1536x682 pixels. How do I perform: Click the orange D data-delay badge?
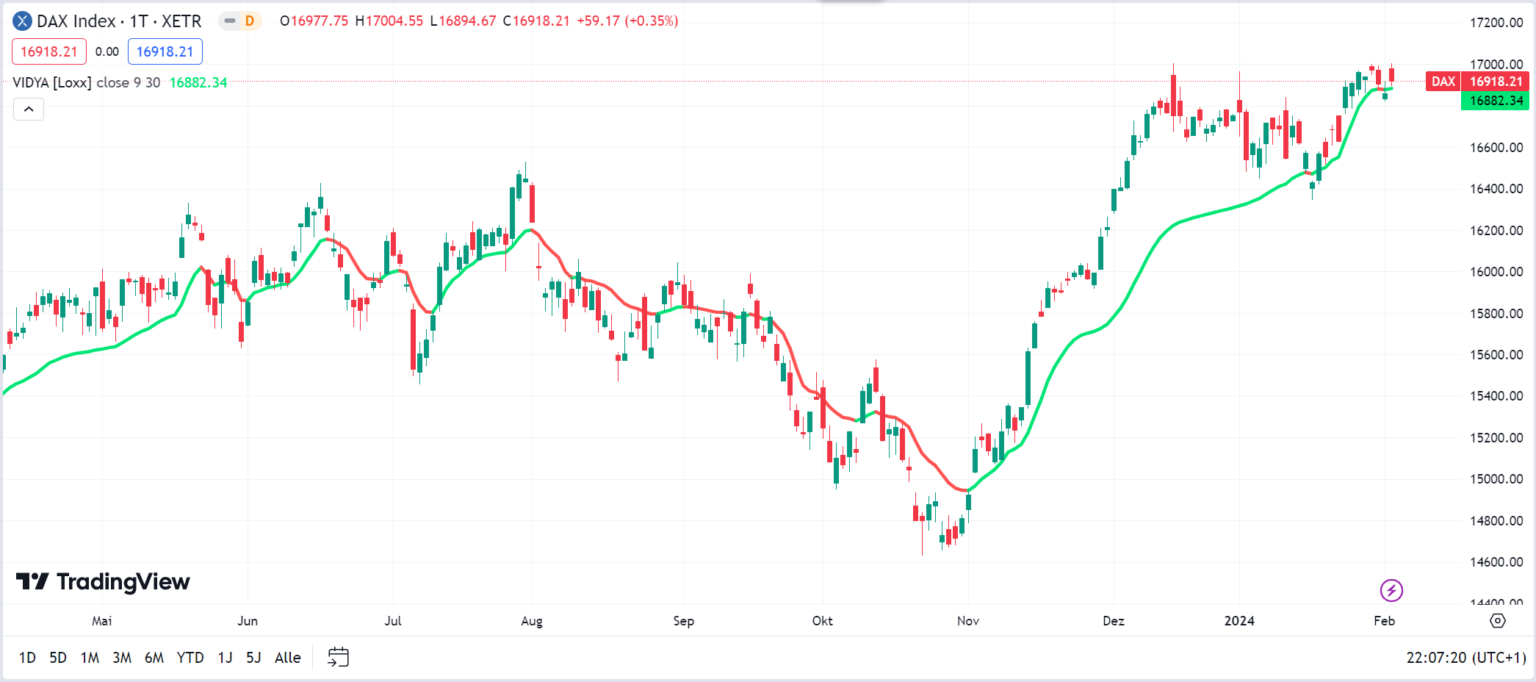coord(249,21)
